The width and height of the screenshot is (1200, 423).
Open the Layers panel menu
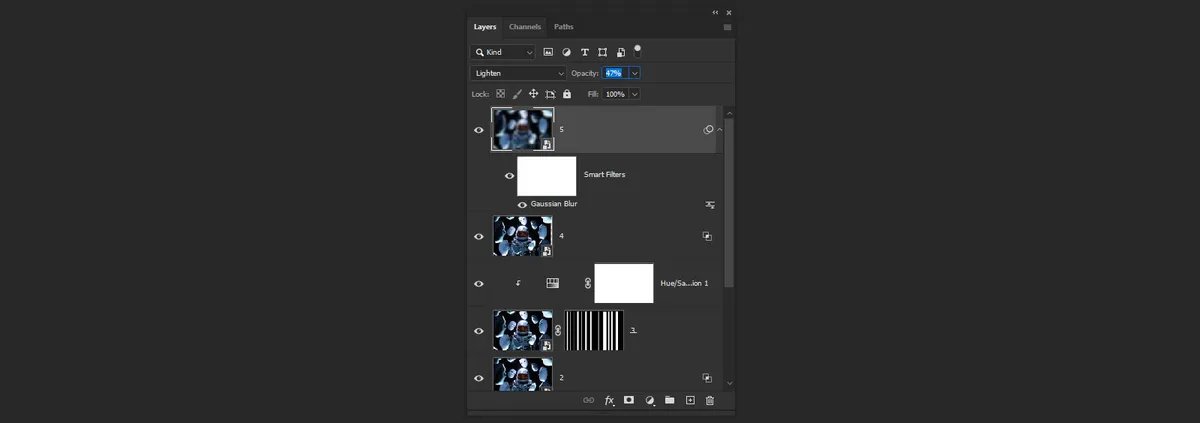pyautogui.click(x=727, y=27)
